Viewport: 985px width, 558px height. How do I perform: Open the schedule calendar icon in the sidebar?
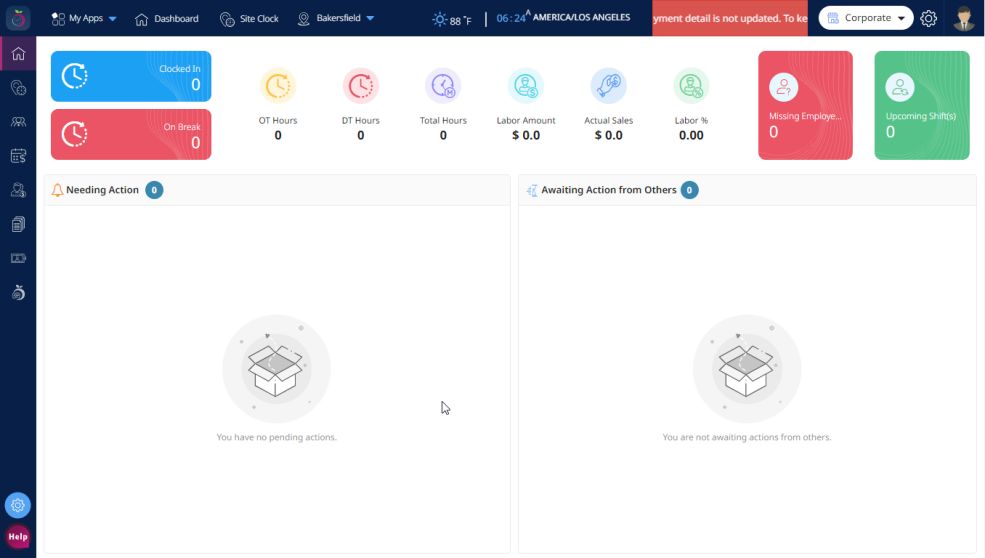click(18, 156)
